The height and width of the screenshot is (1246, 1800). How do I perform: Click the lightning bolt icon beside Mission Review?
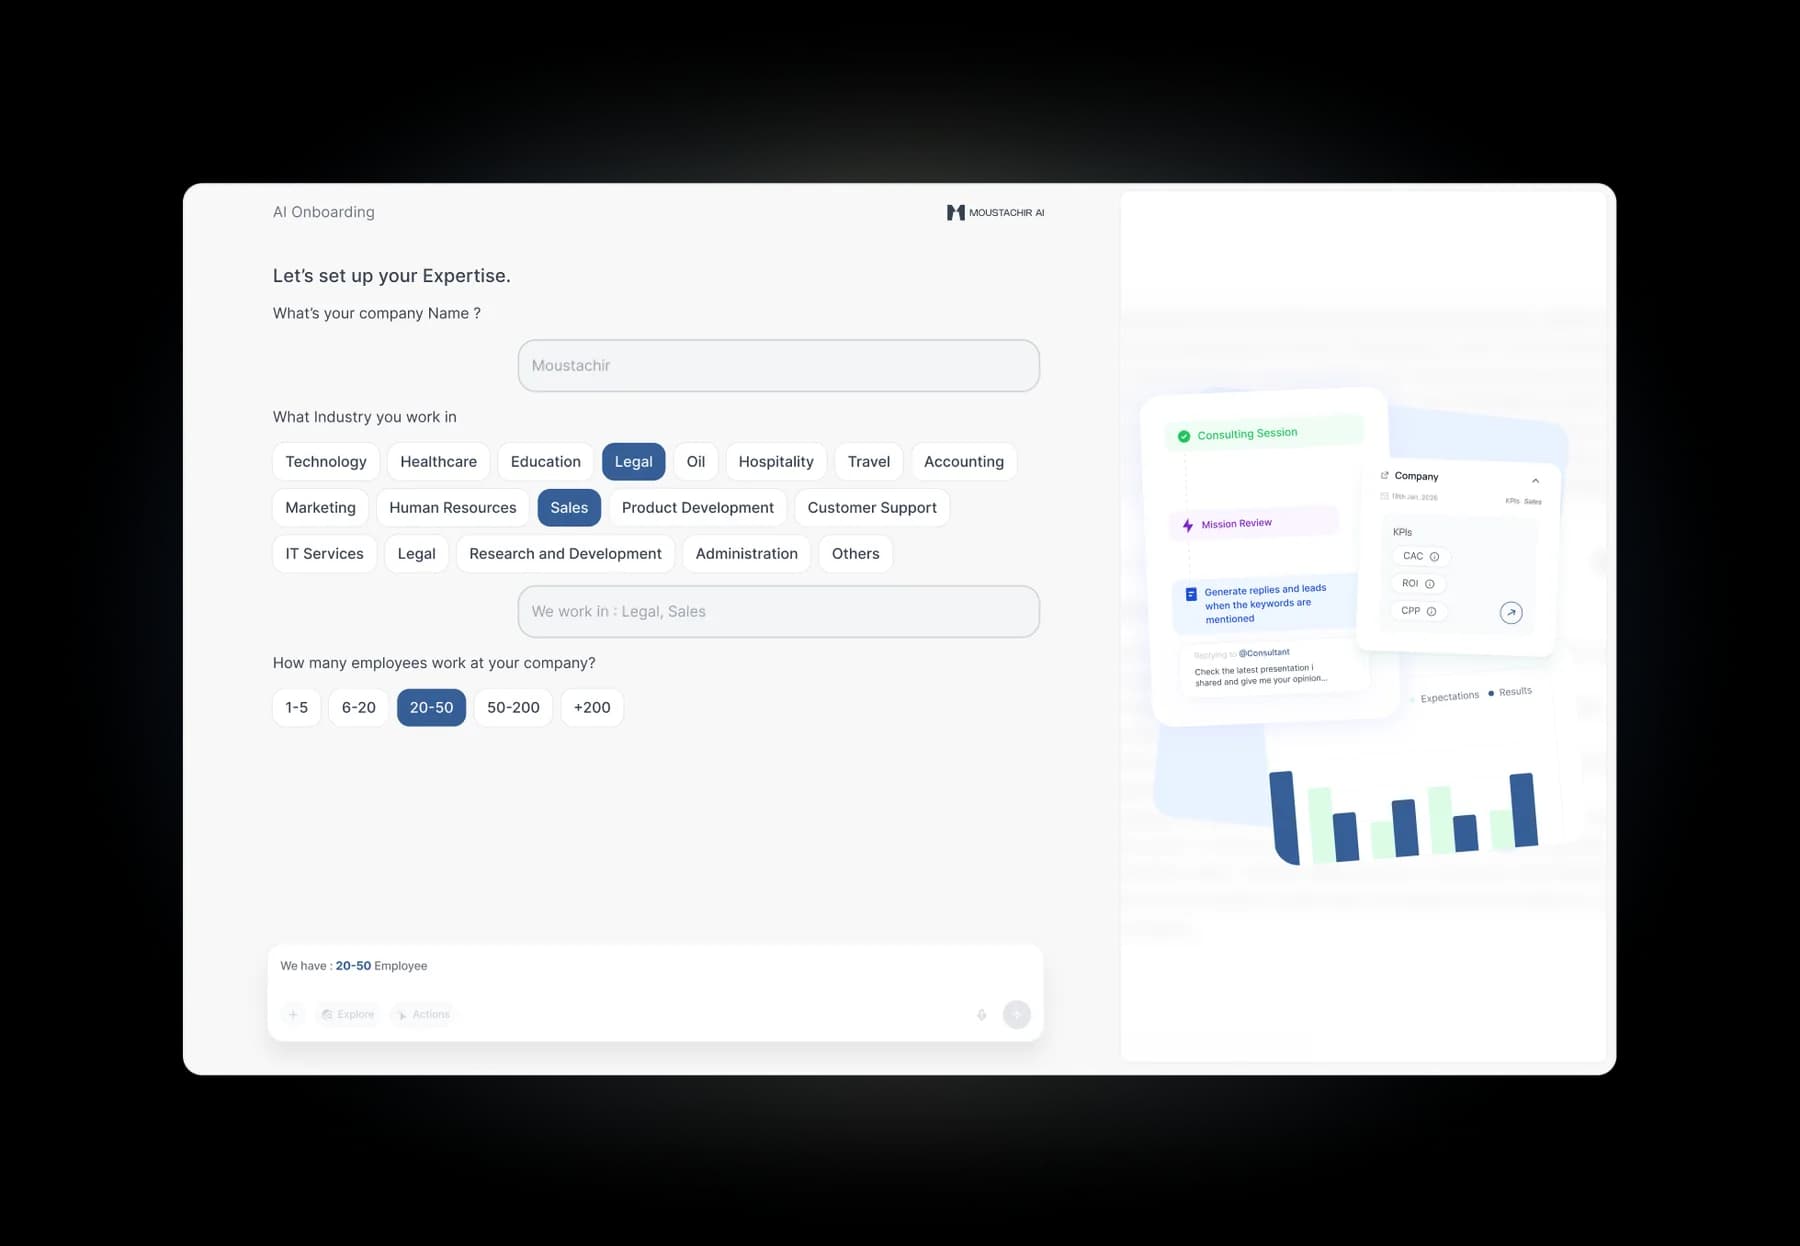1188,525
